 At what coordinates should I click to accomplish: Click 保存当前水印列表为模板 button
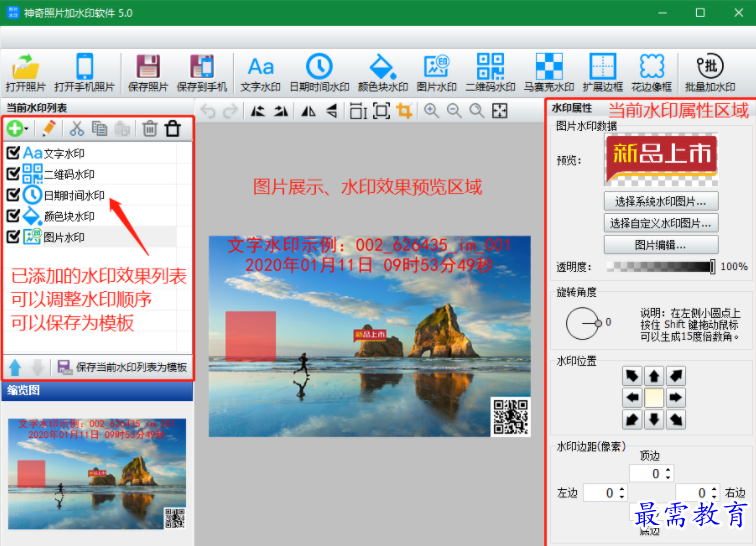click(x=122, y=367)
